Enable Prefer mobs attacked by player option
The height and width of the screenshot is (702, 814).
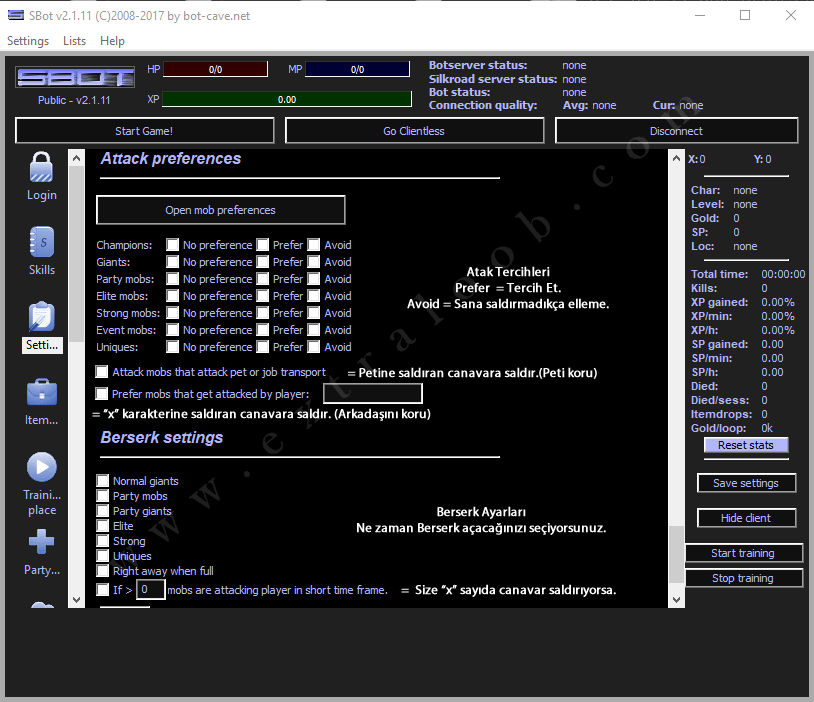[102, 394]
